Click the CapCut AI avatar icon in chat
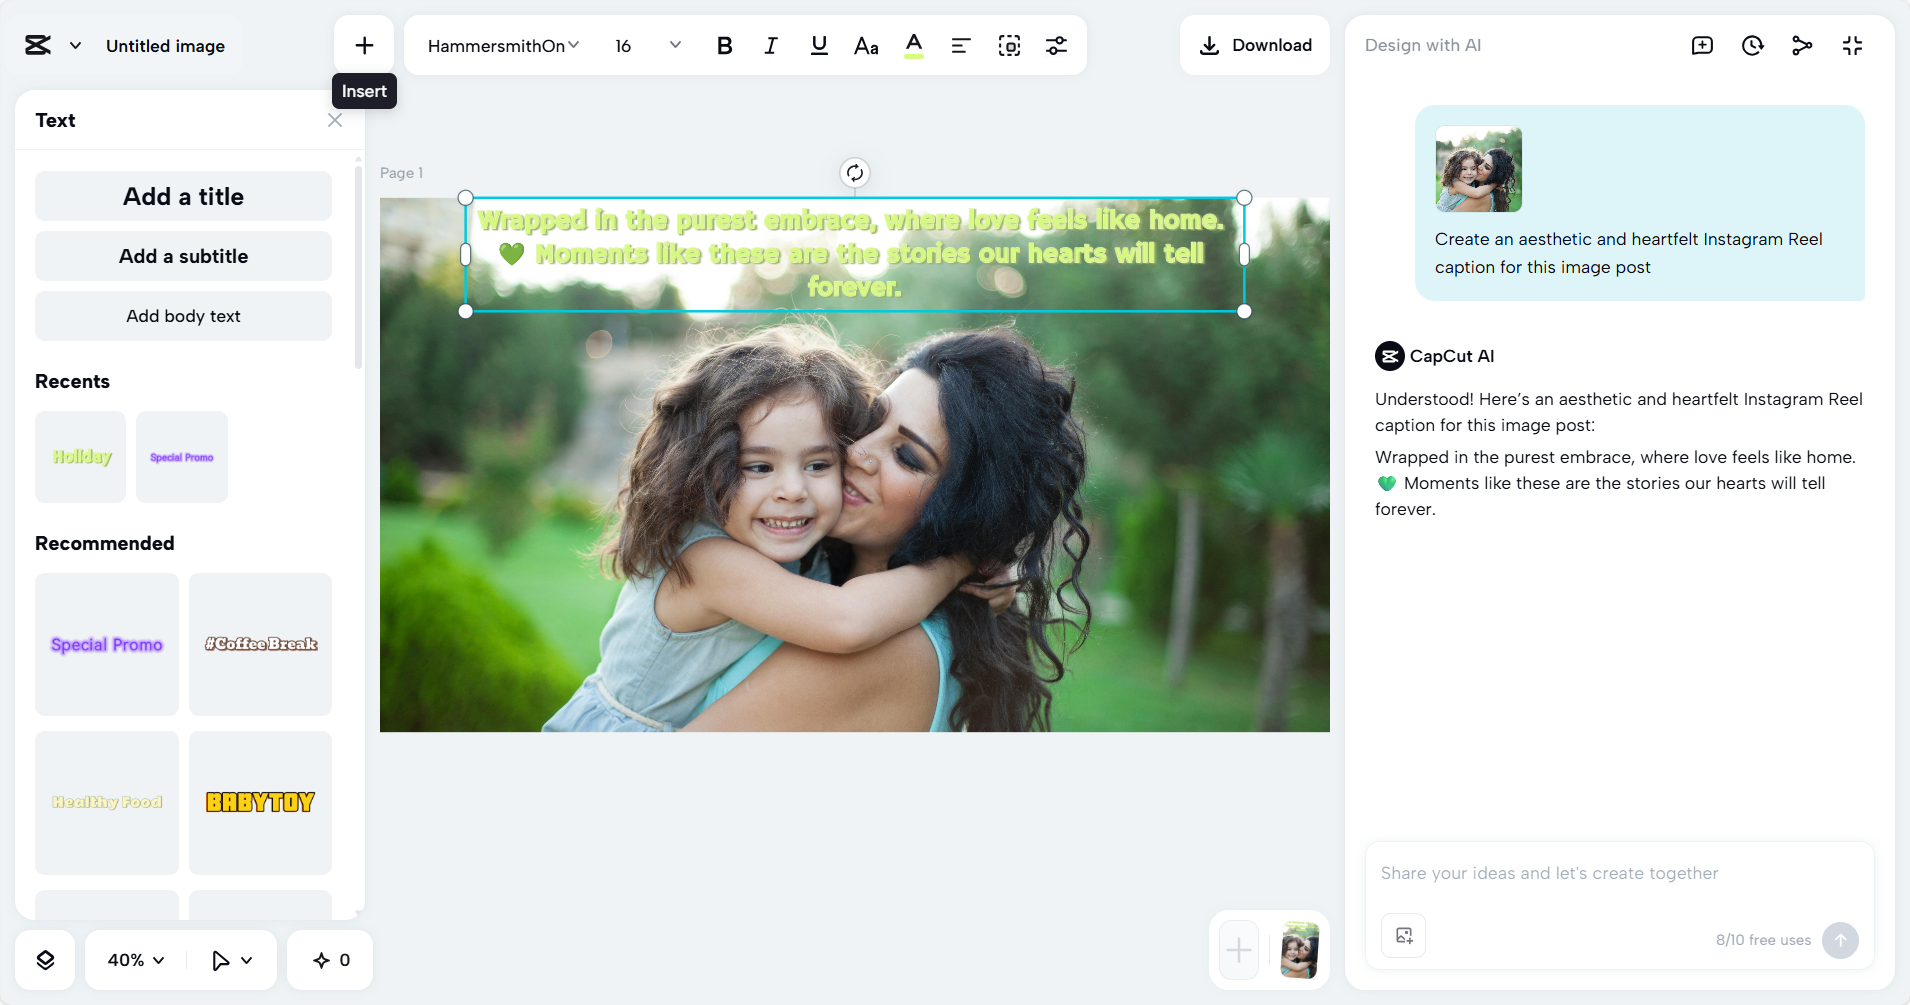The image size is (1910, 1005). [x=1390, y=356]
